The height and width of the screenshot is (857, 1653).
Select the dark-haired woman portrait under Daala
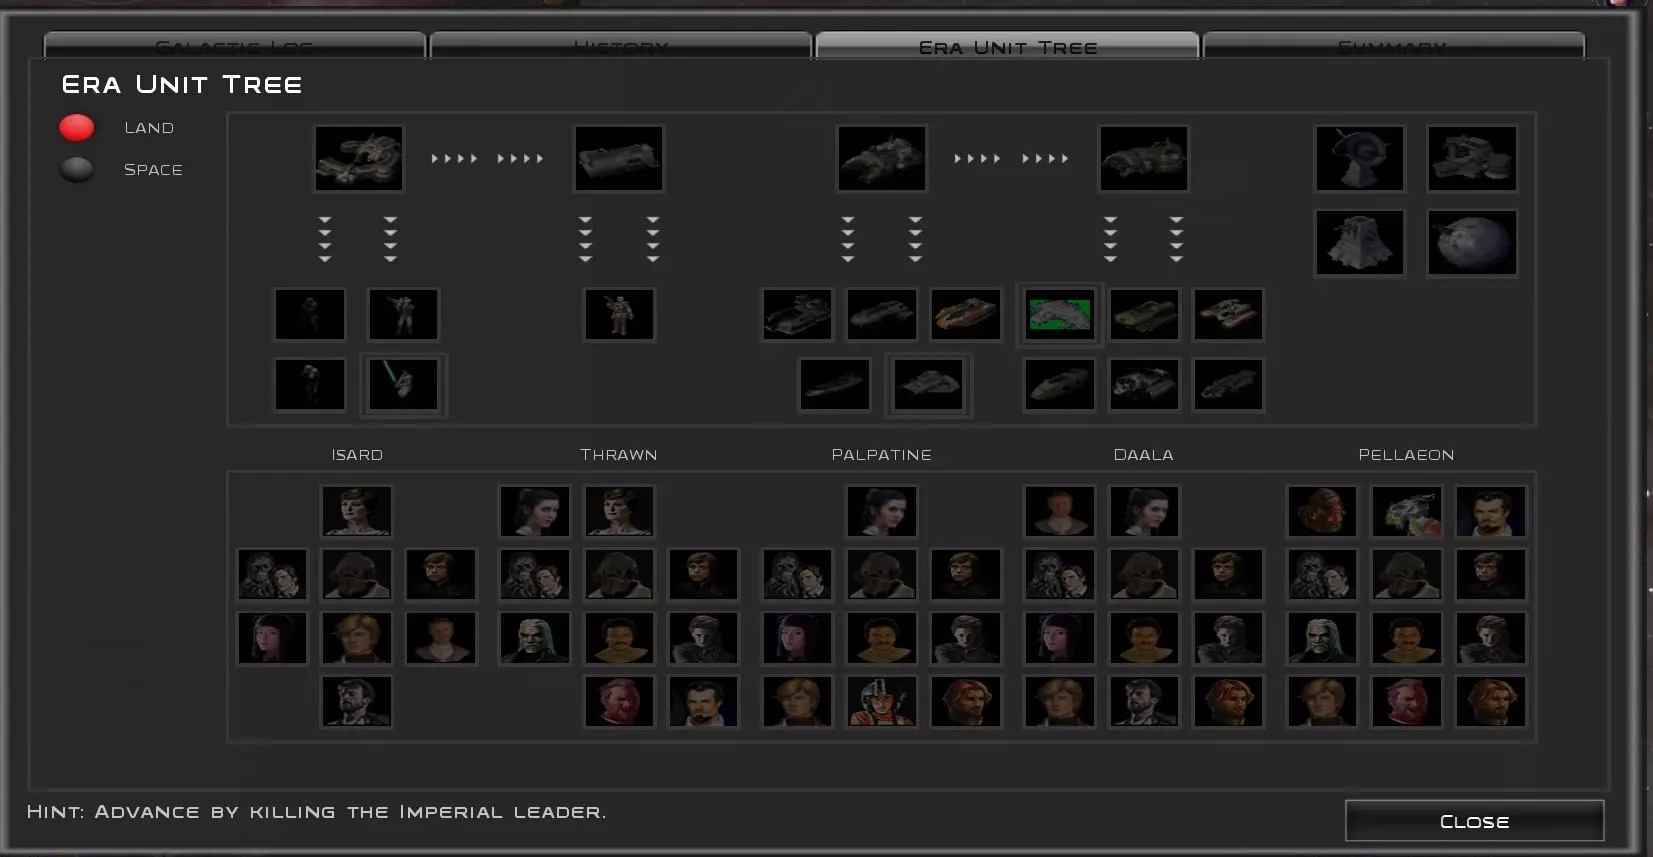click(1060, 638)
